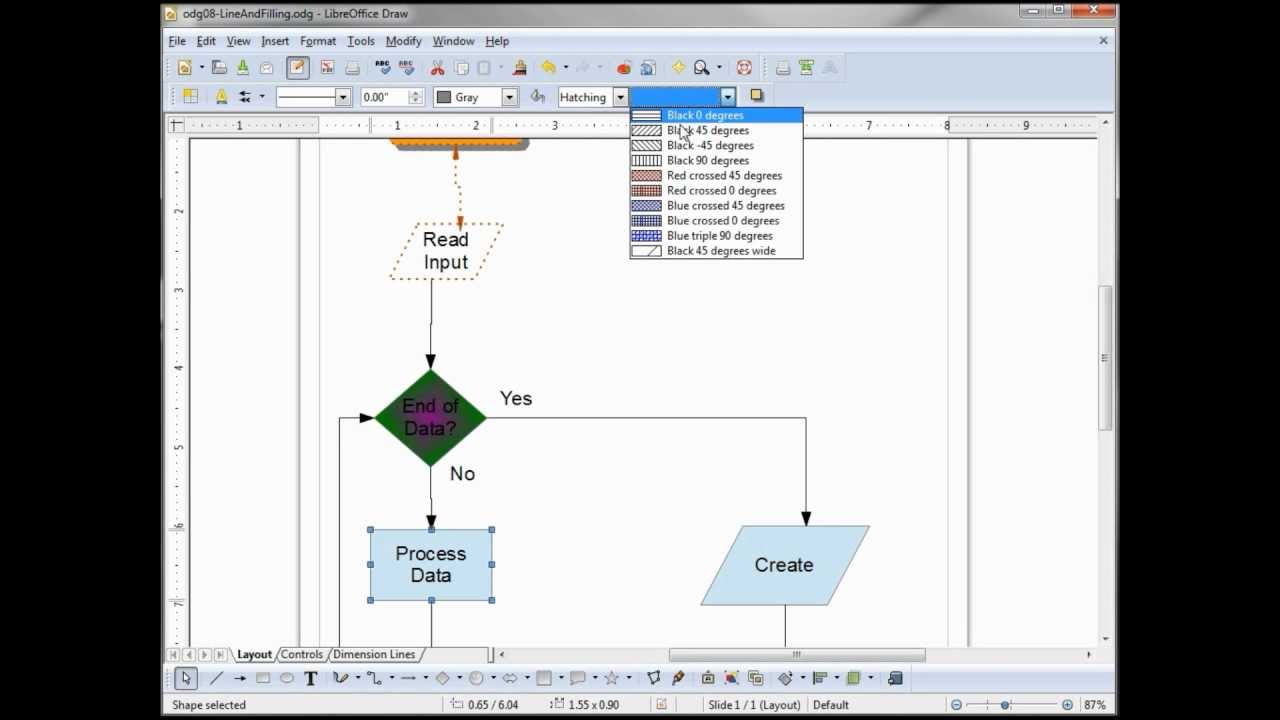Click the zoom slider handle
Screen dimensions: 1280x720
click(1005, 705)
